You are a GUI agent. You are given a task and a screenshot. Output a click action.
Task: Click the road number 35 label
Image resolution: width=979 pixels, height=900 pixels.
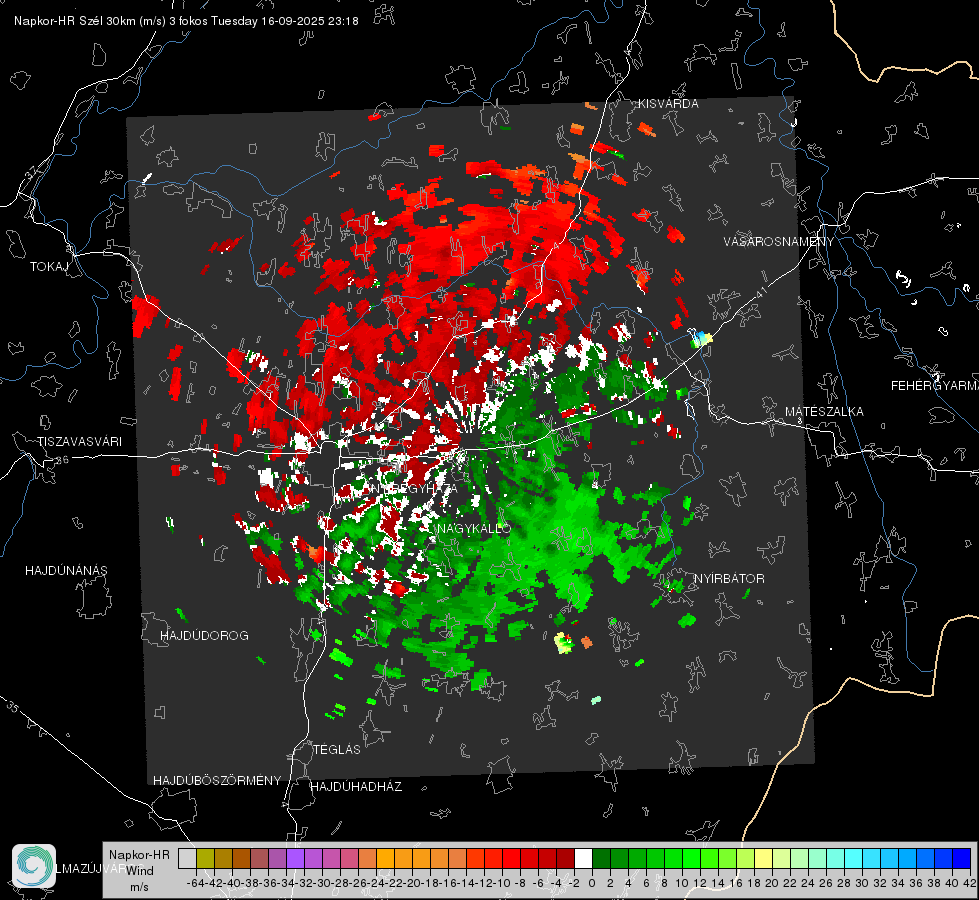click(14, 707)
